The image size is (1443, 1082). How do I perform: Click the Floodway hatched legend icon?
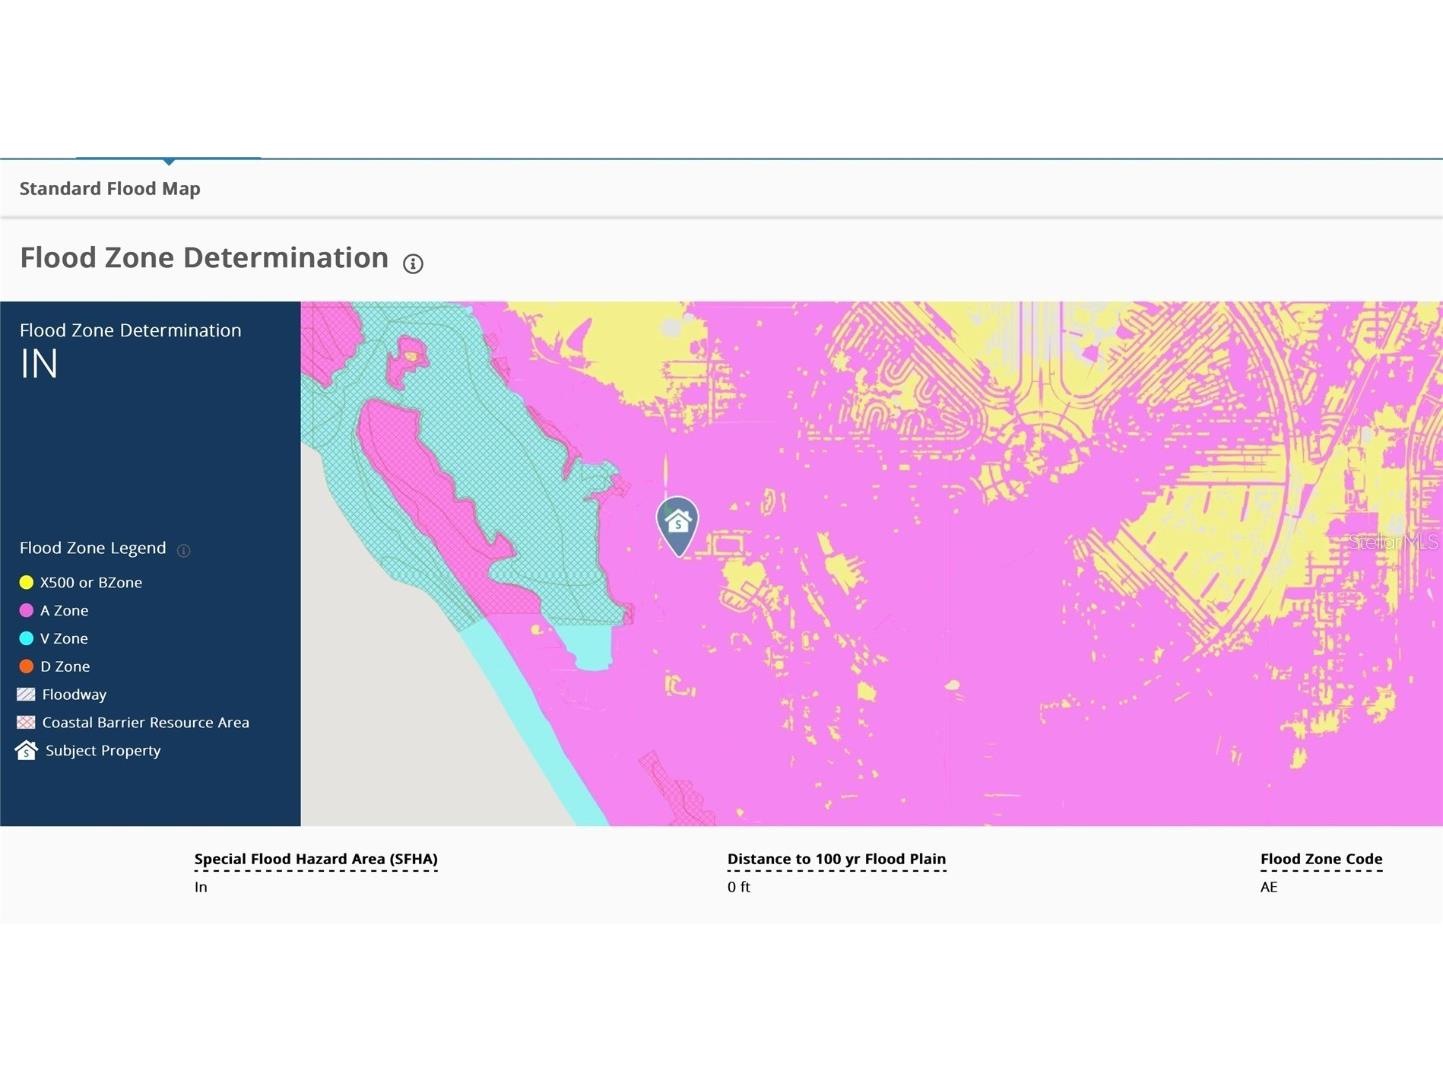coord(27,694)
